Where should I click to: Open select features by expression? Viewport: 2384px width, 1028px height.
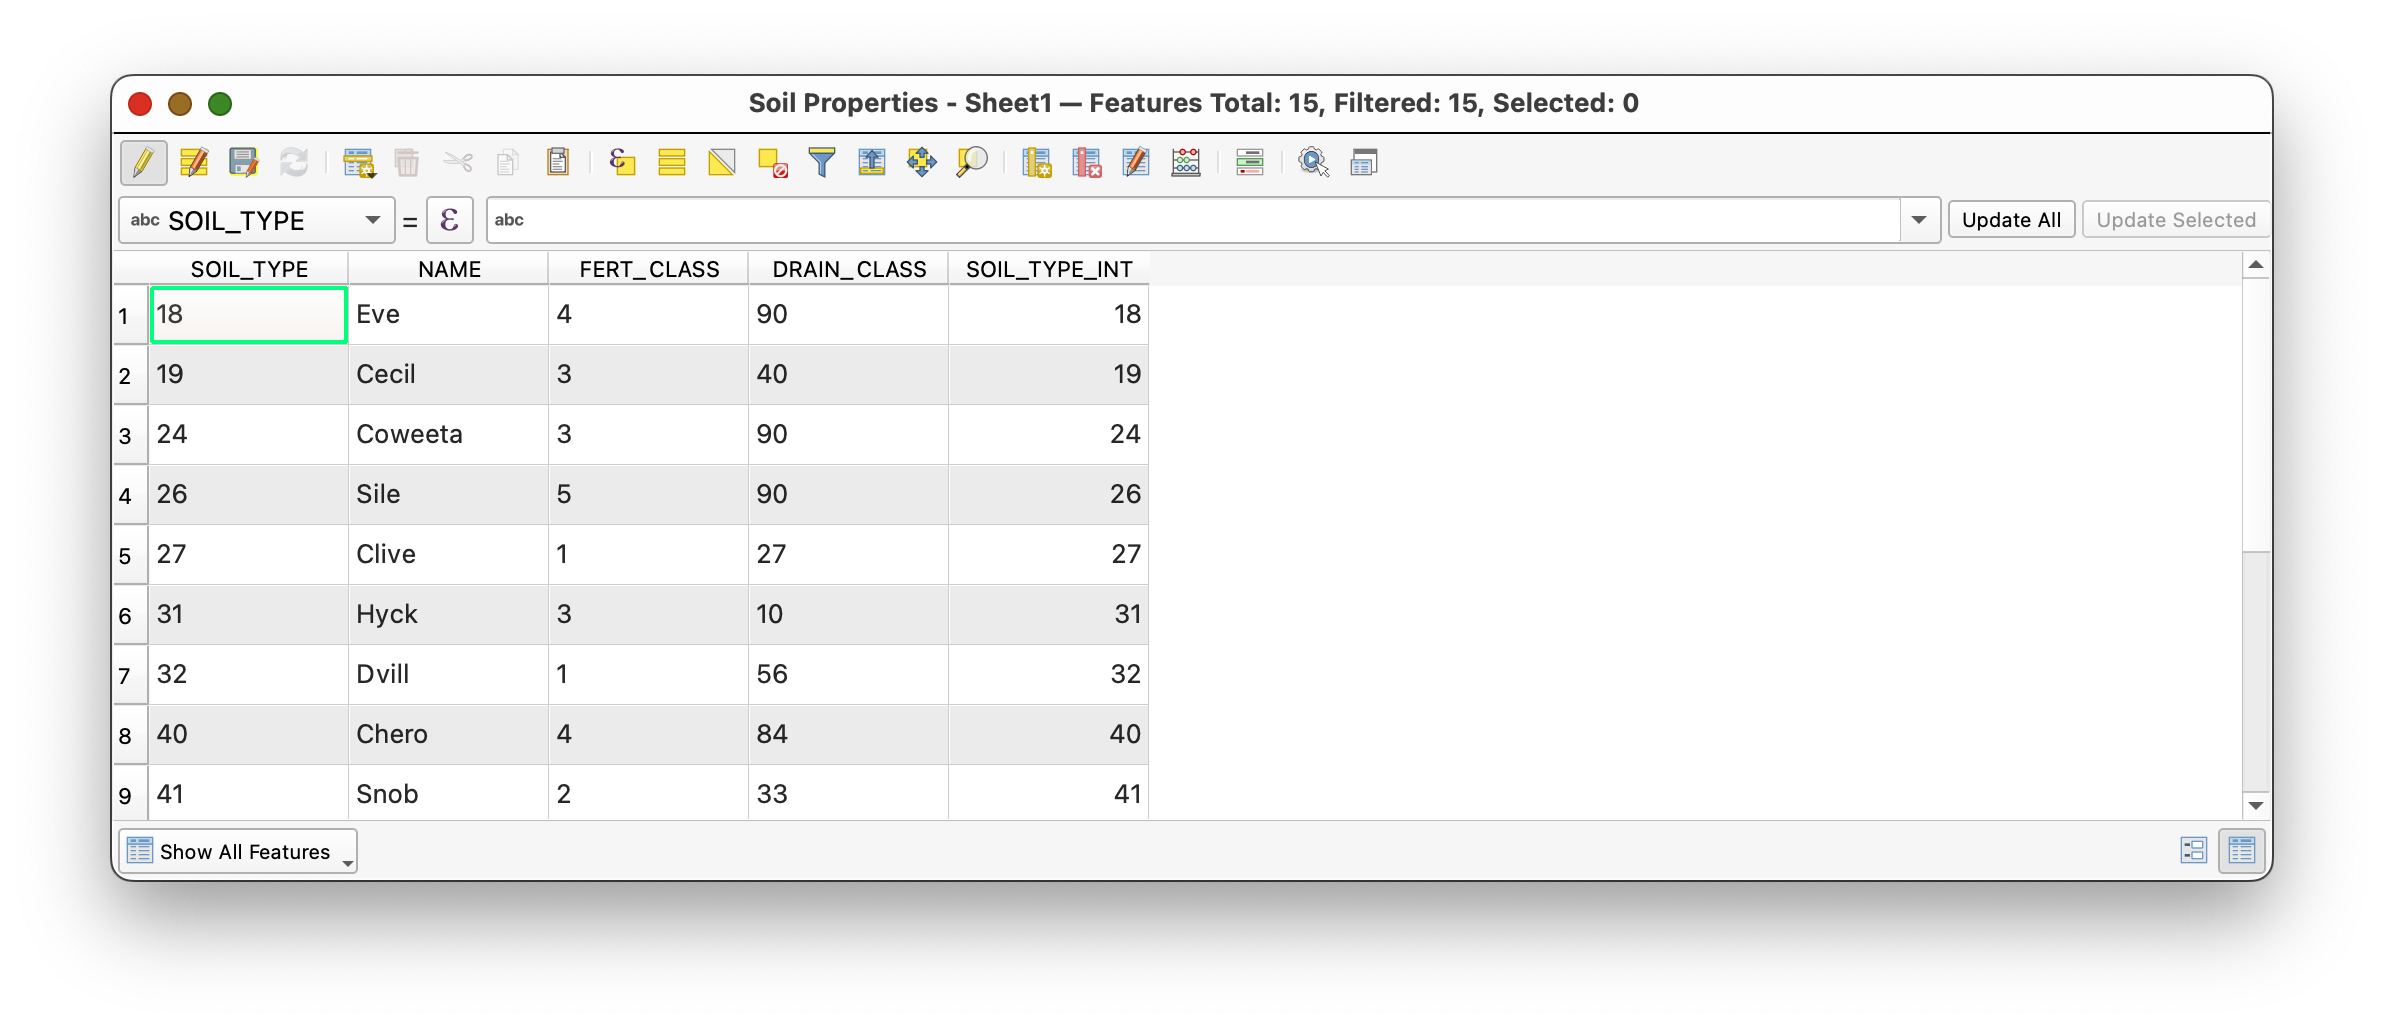622,162
